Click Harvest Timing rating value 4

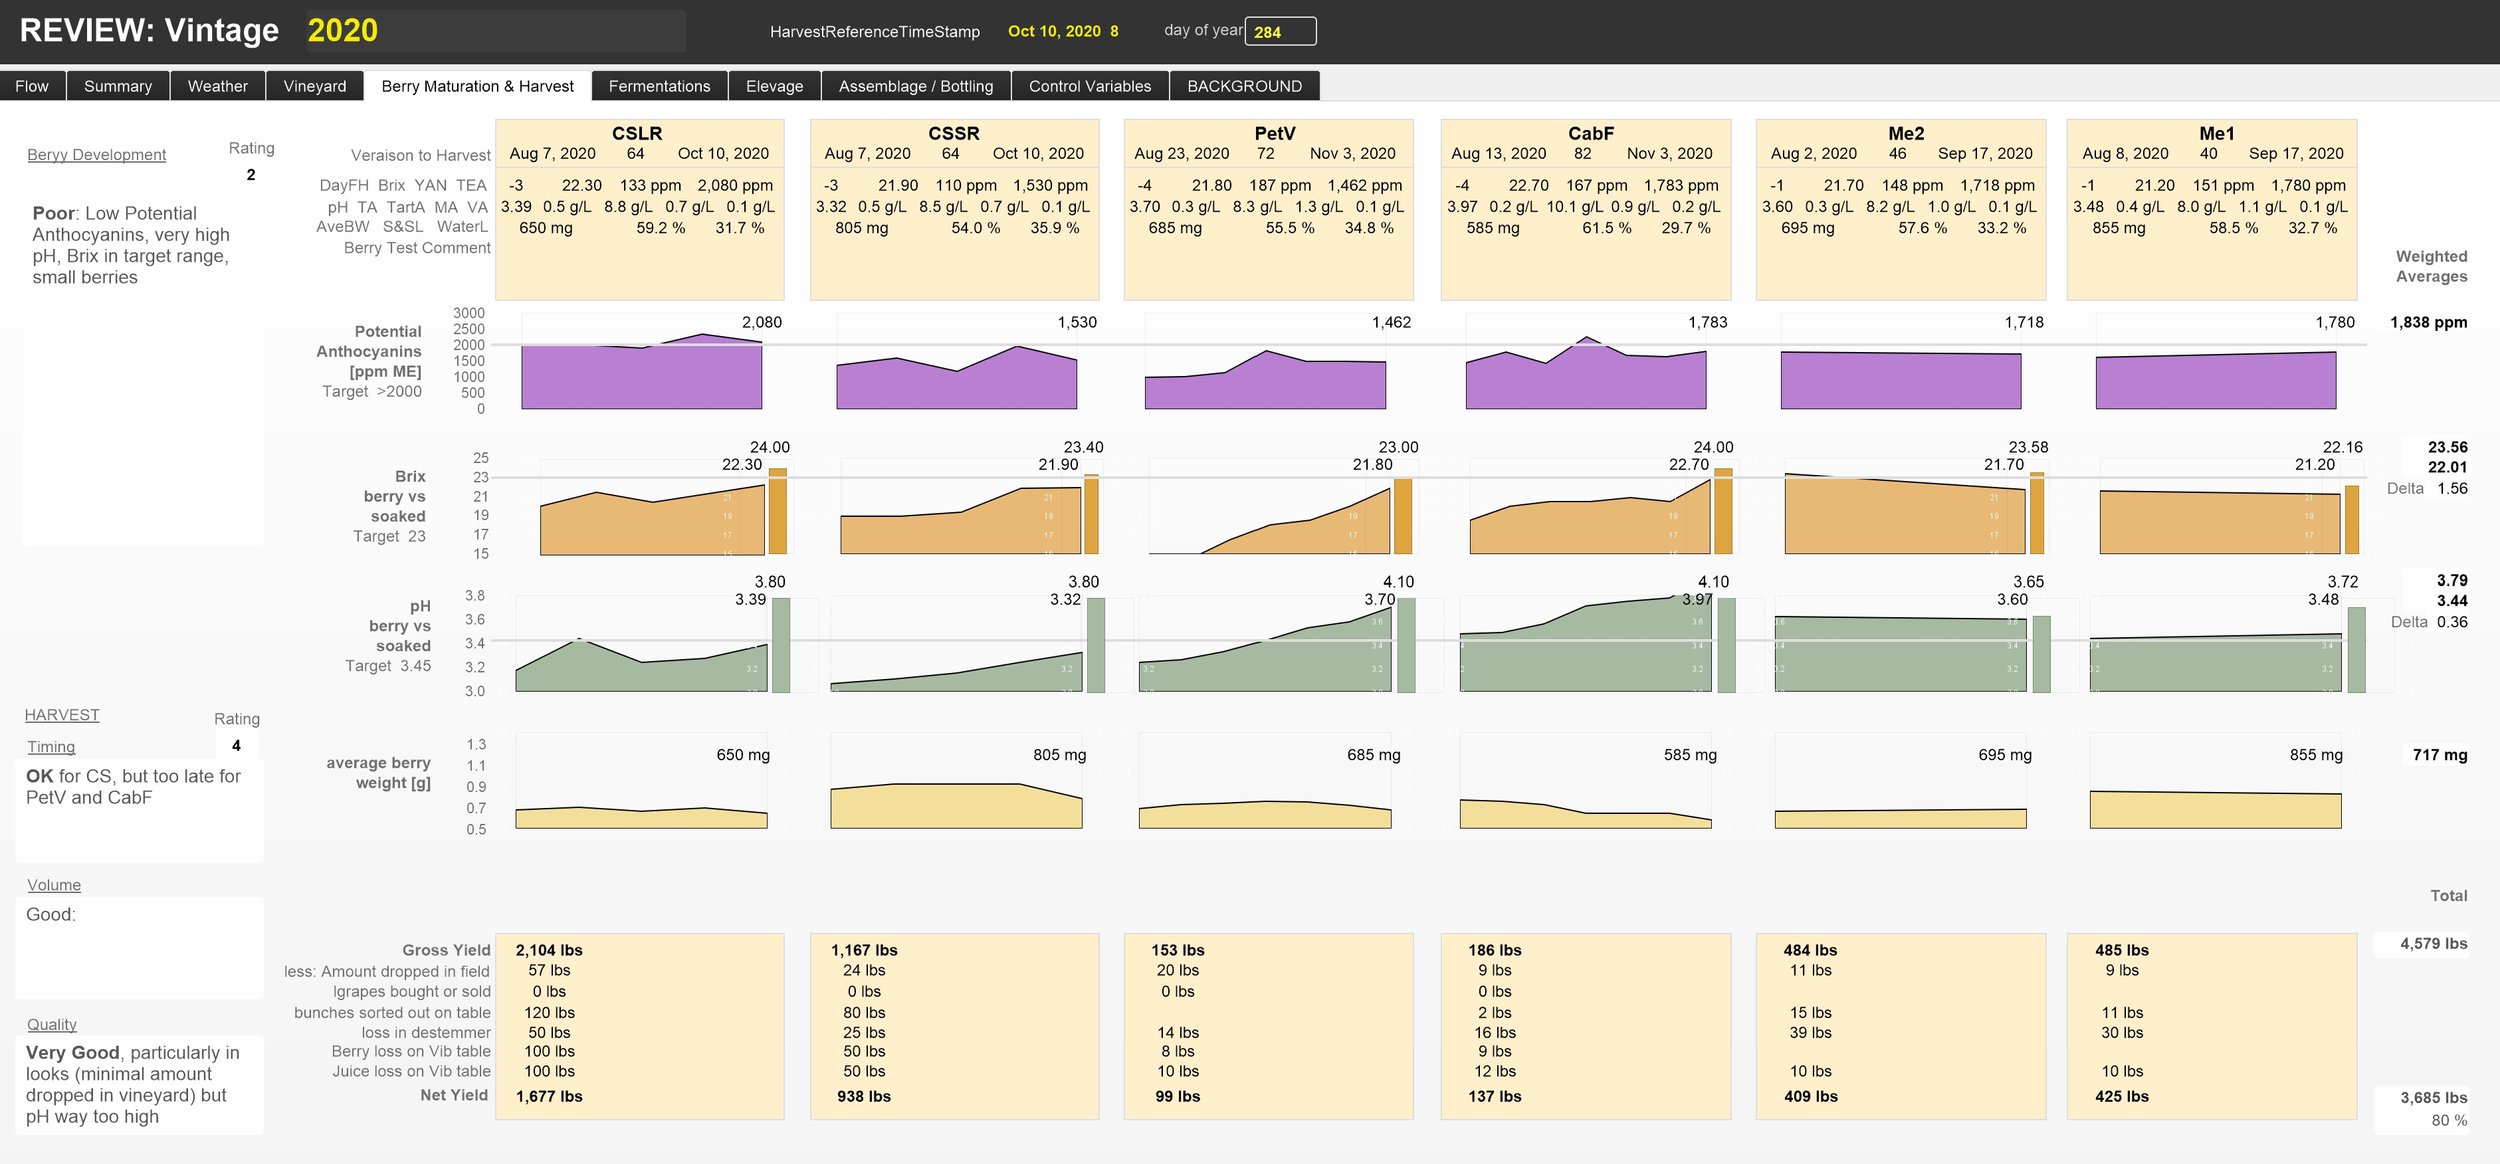236,746
